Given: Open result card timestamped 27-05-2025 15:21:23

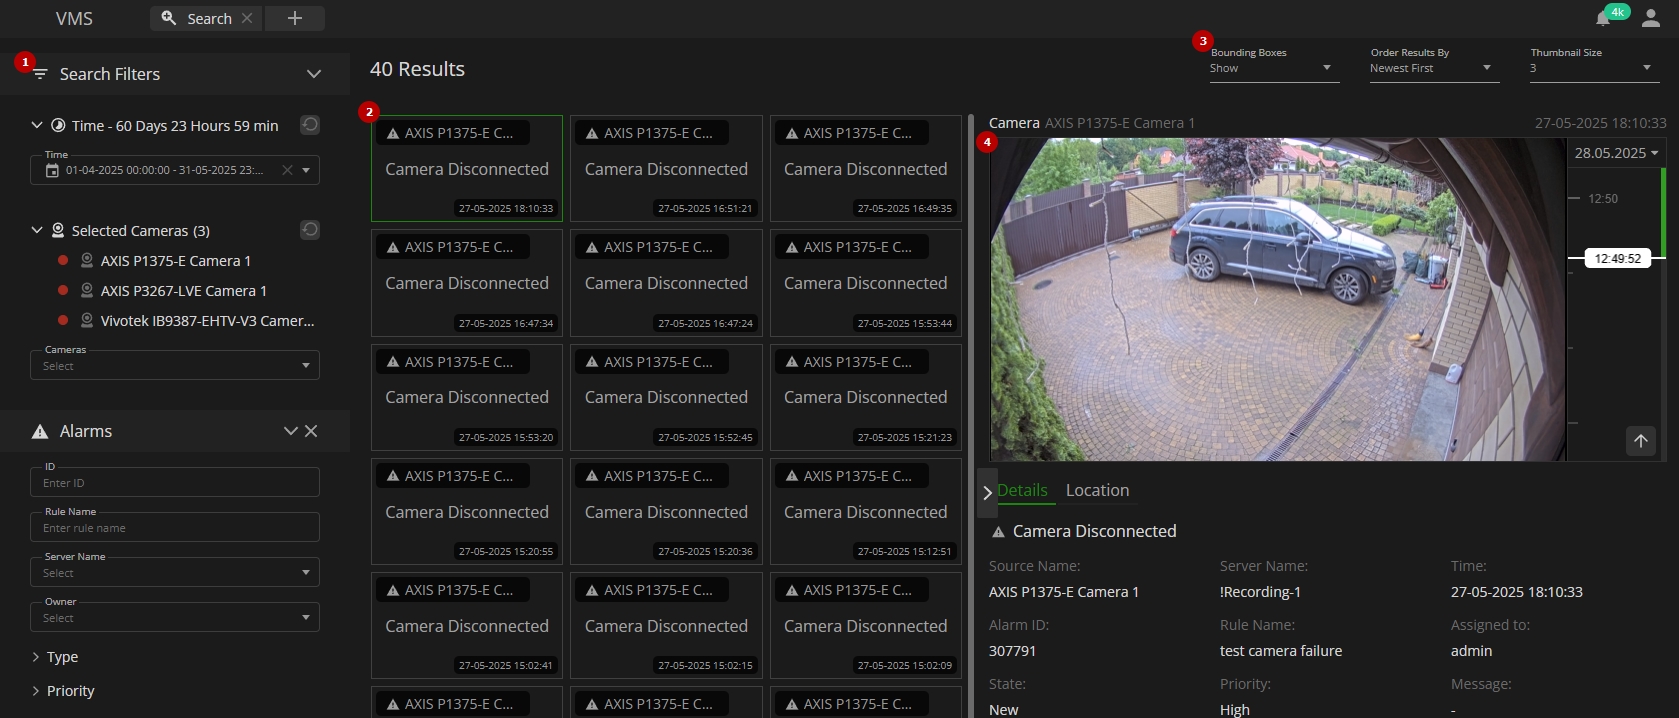Looking at the screenshot, I should pyautogui.click(x=866, y=397).
